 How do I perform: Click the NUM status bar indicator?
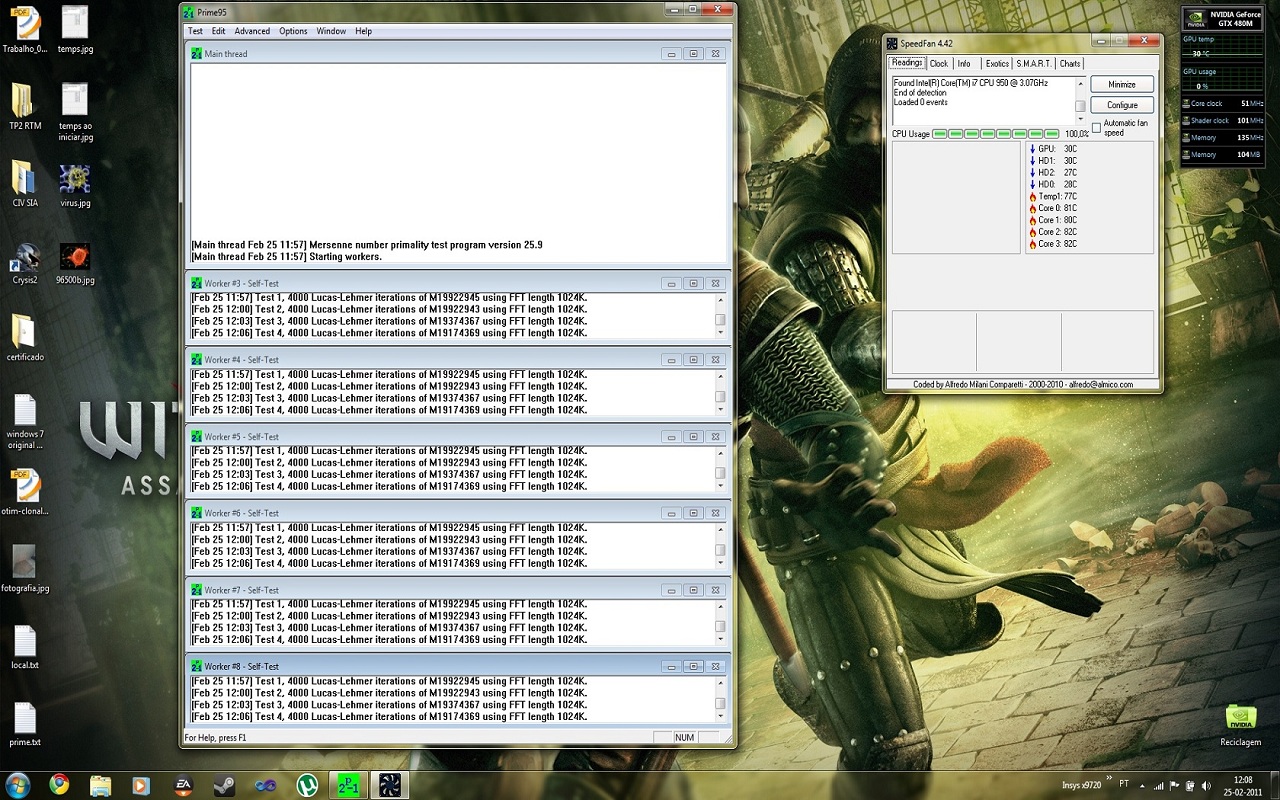point(684,738)
